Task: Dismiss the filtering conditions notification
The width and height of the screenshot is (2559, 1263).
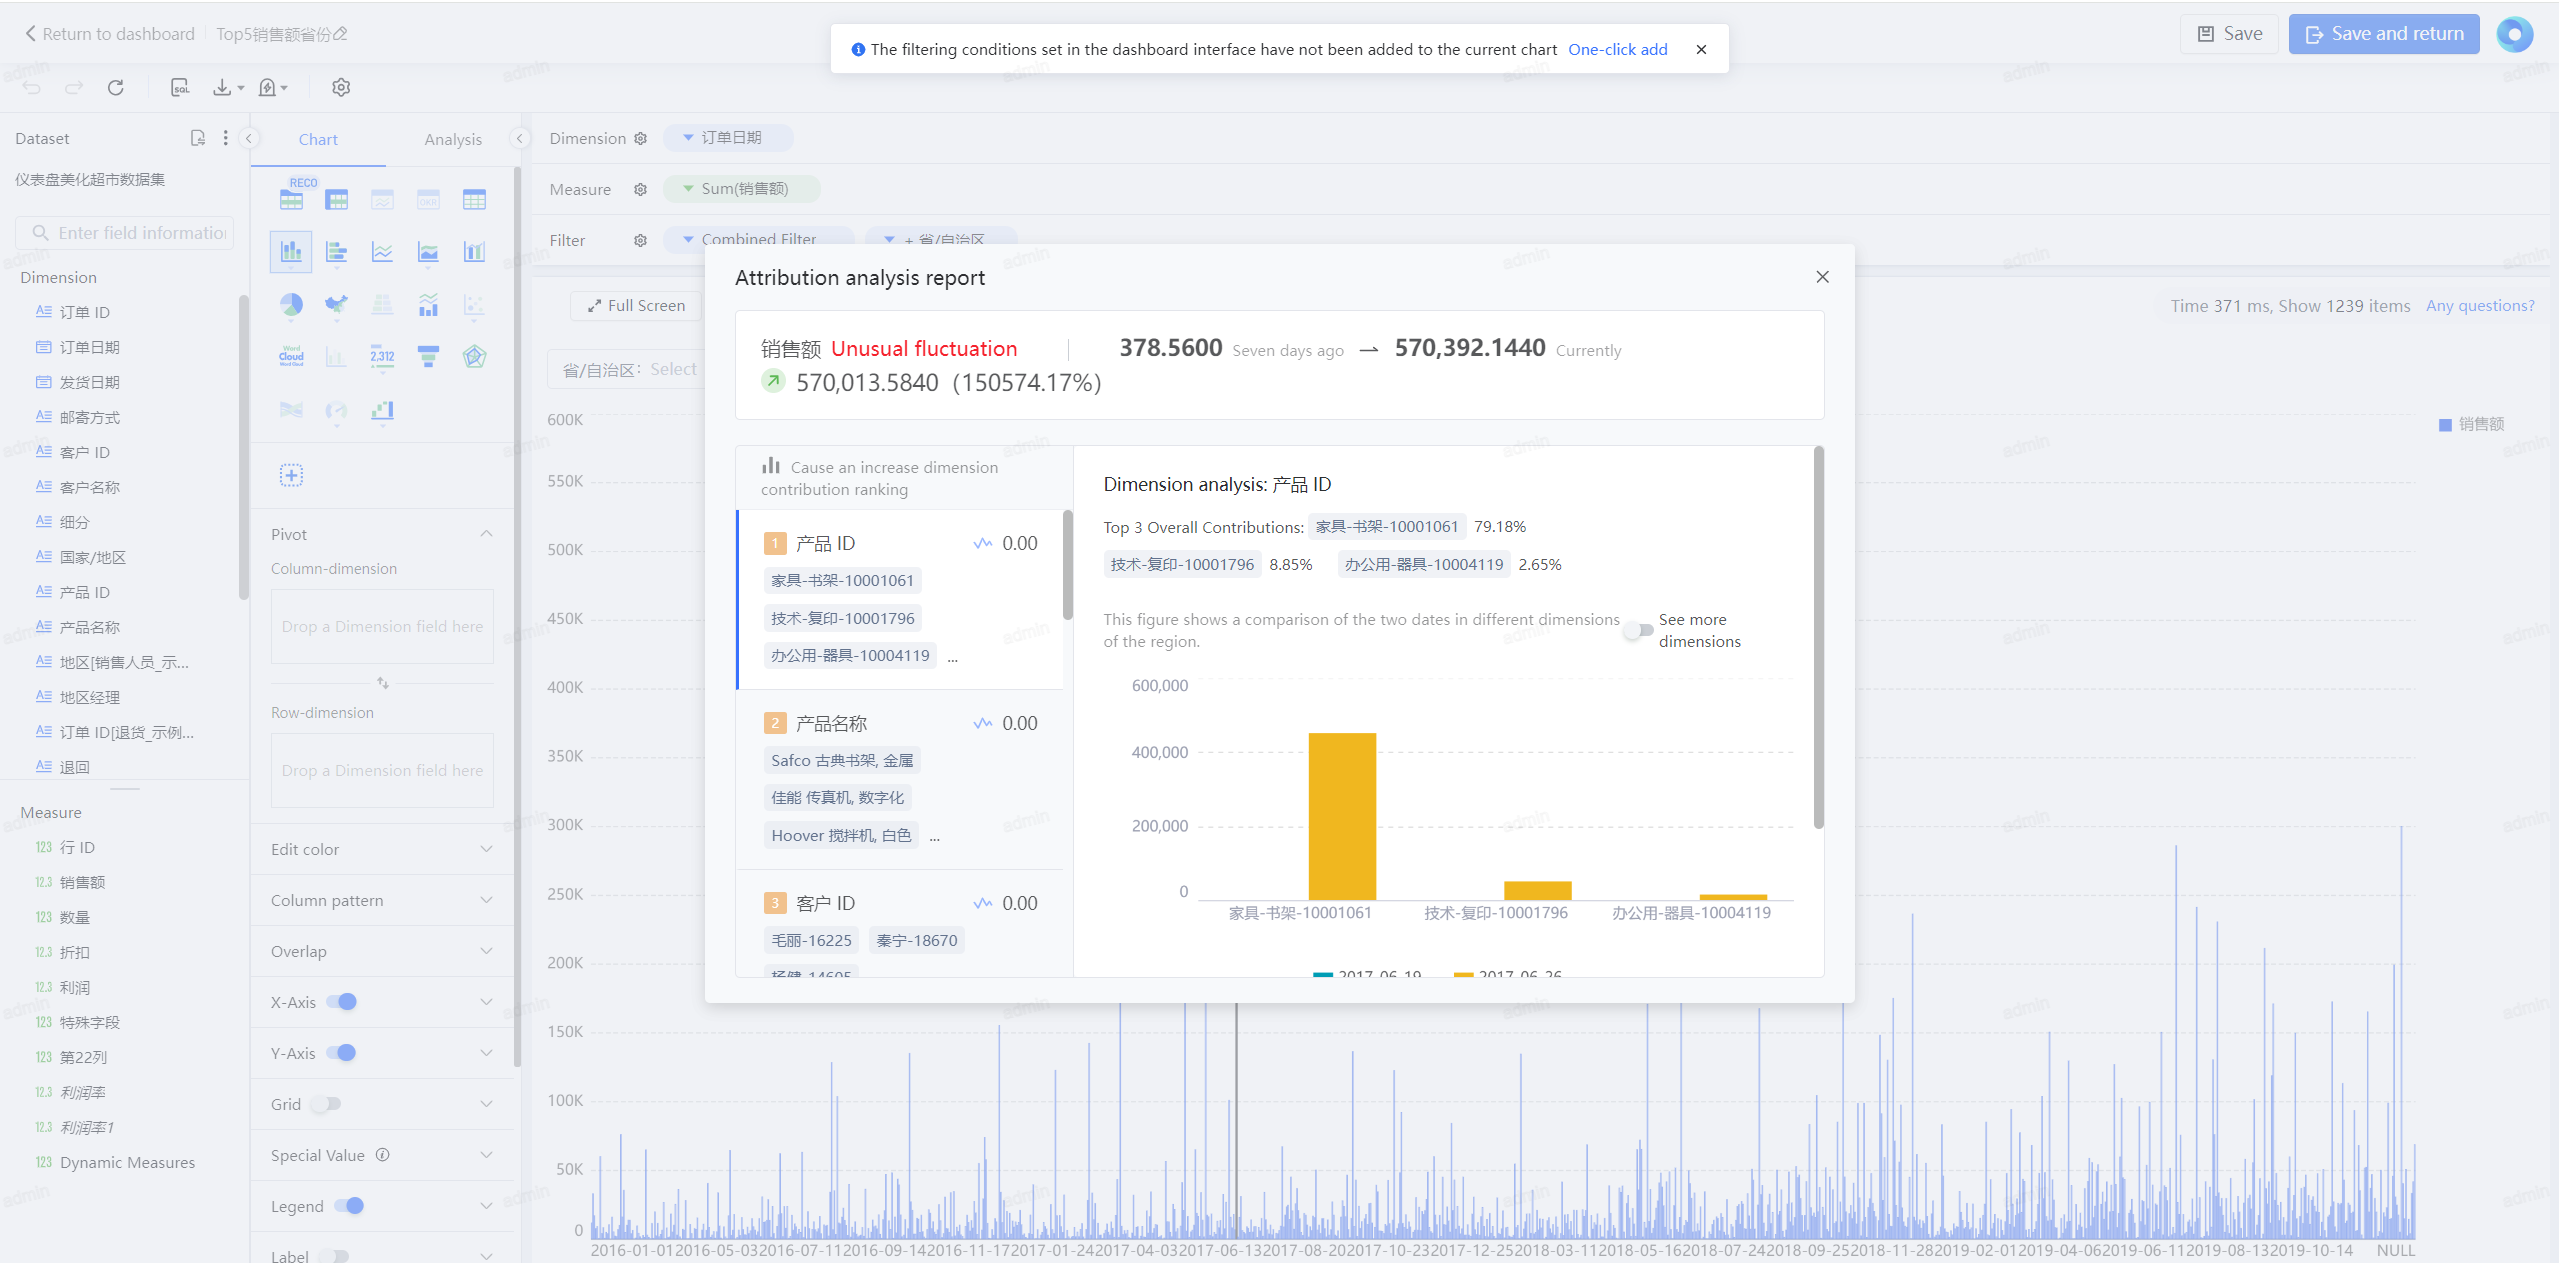Action: [x=1701, y=50]
